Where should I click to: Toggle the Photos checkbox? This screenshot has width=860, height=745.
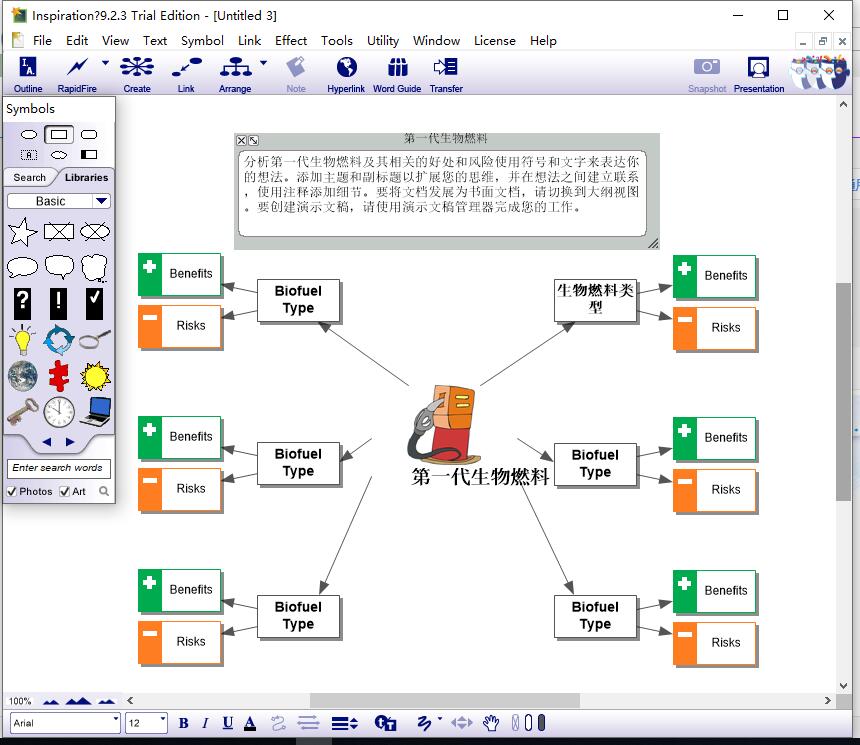click(x=12, y=491)
